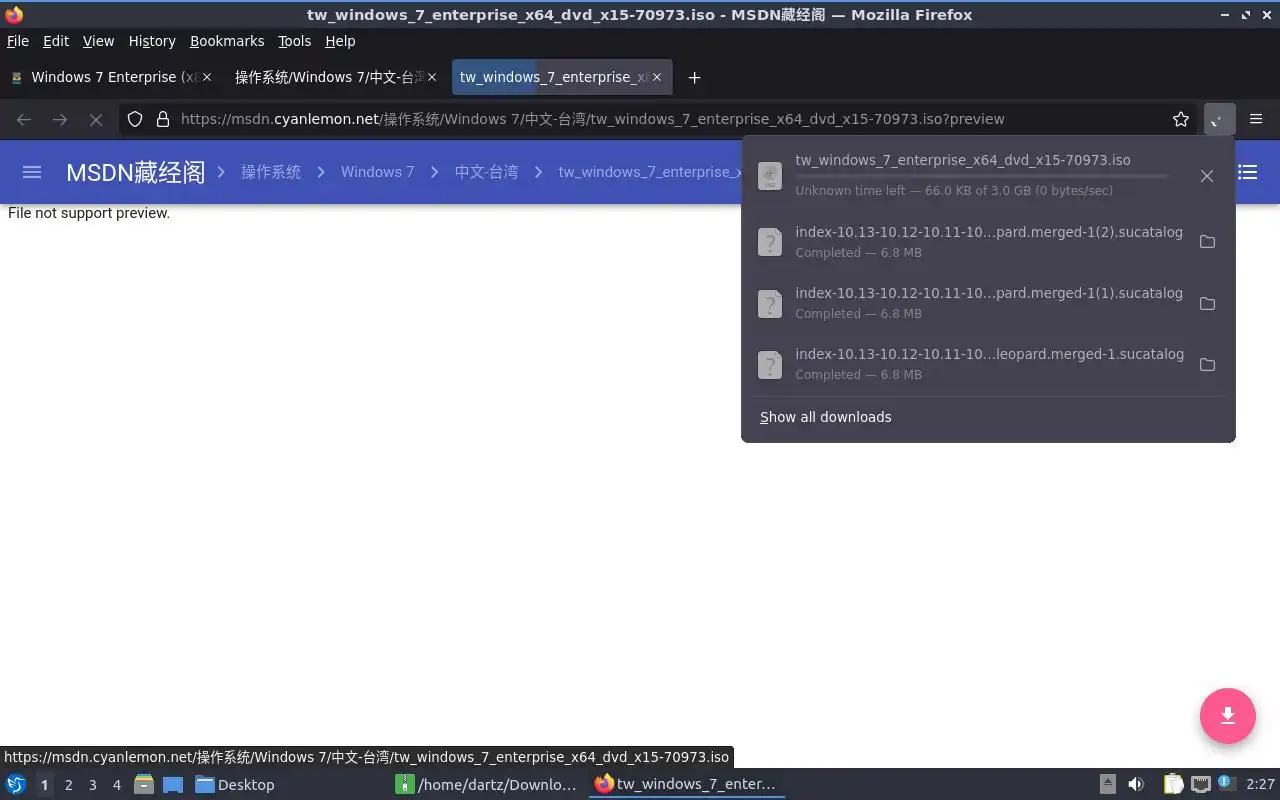Click the tw_windows_7_enterprise breadcrumb
The image size is (1280, 800).
coord(649,172)
